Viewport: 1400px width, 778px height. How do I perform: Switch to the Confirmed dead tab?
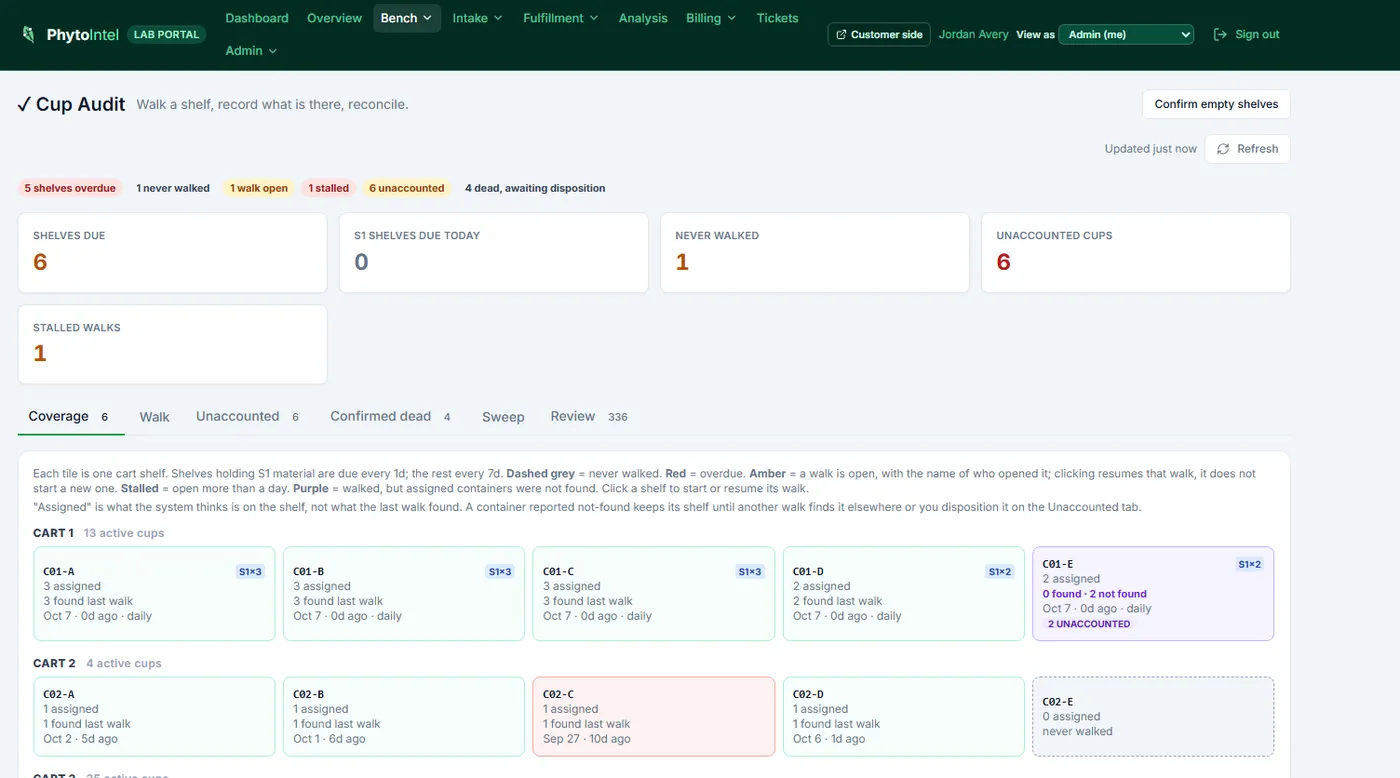[390, 417]
